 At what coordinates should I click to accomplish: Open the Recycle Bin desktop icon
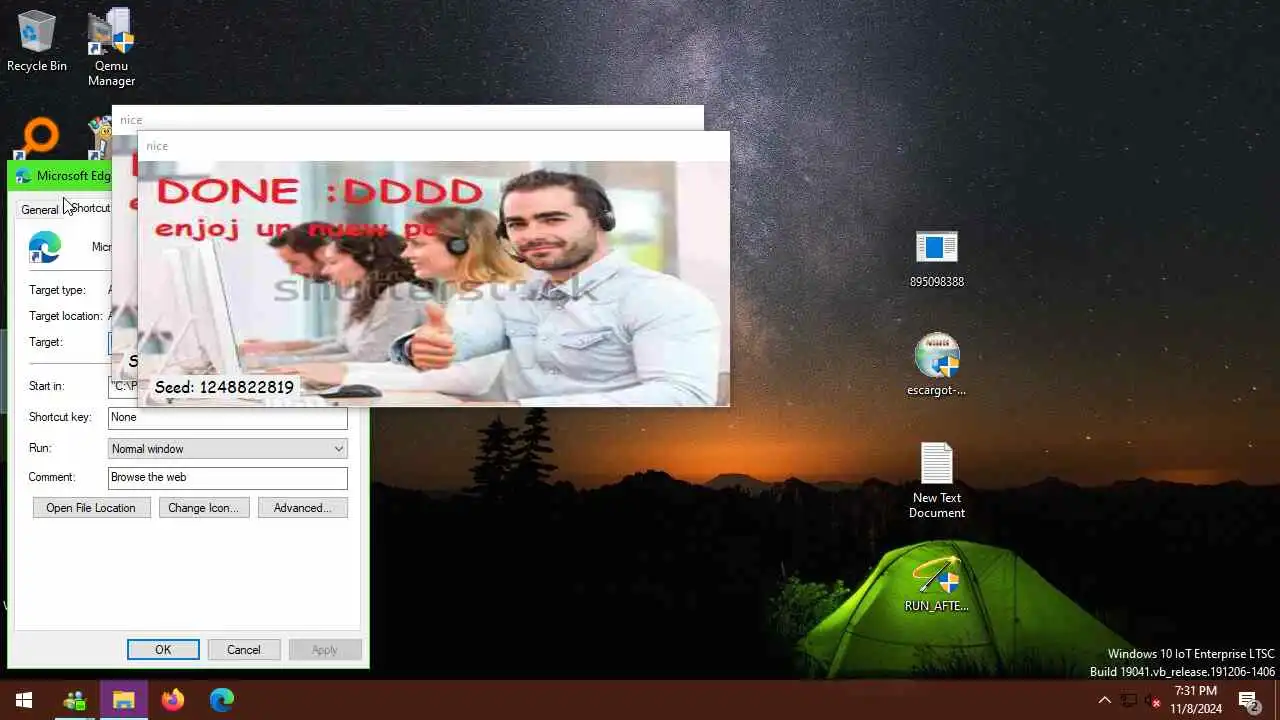tap(37, 41)
